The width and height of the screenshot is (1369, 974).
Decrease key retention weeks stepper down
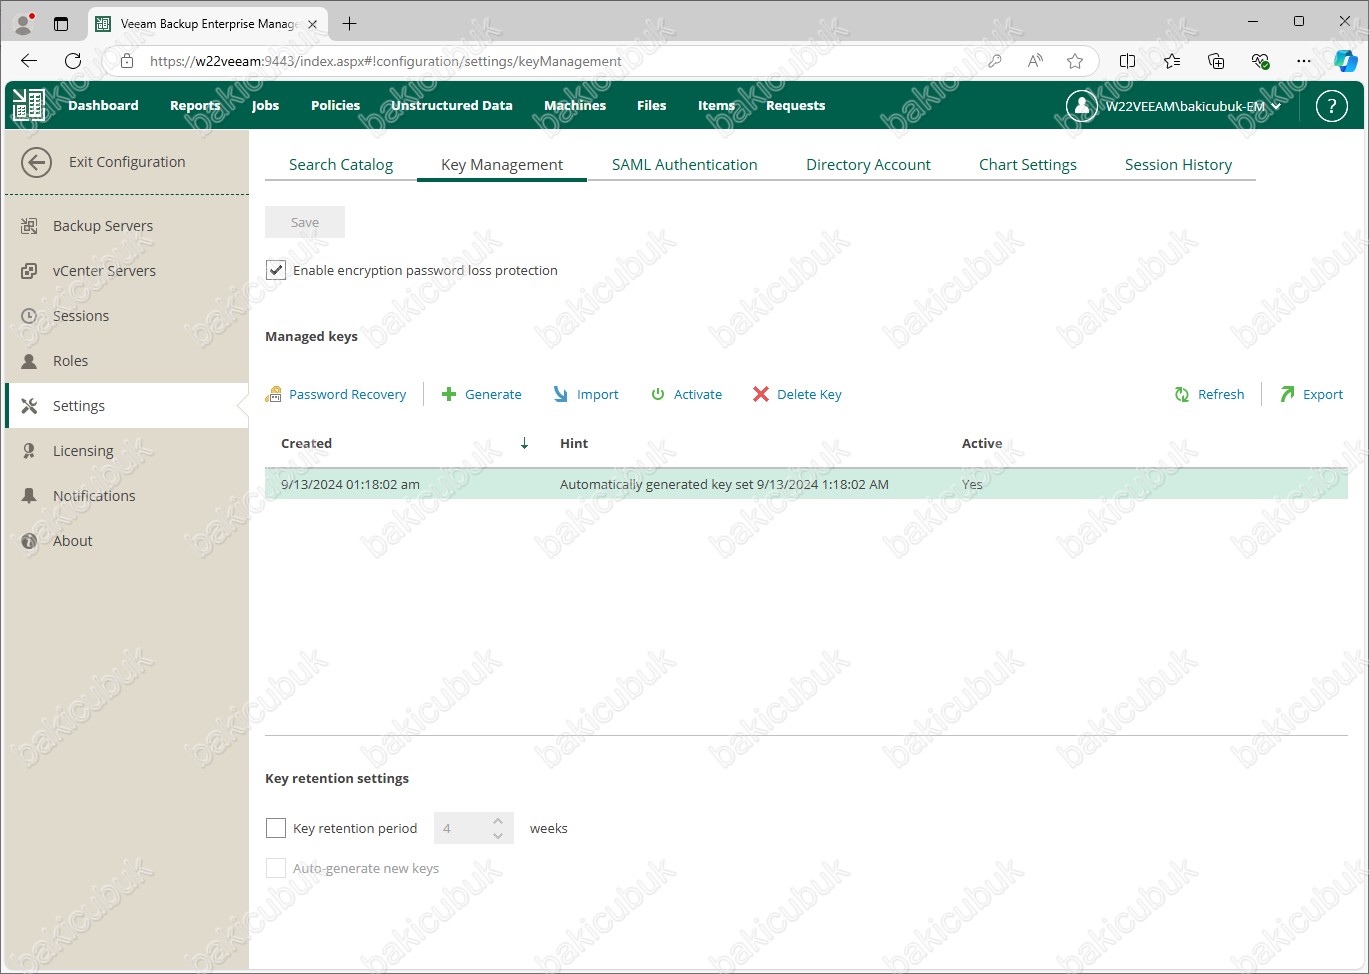[498, 835]
